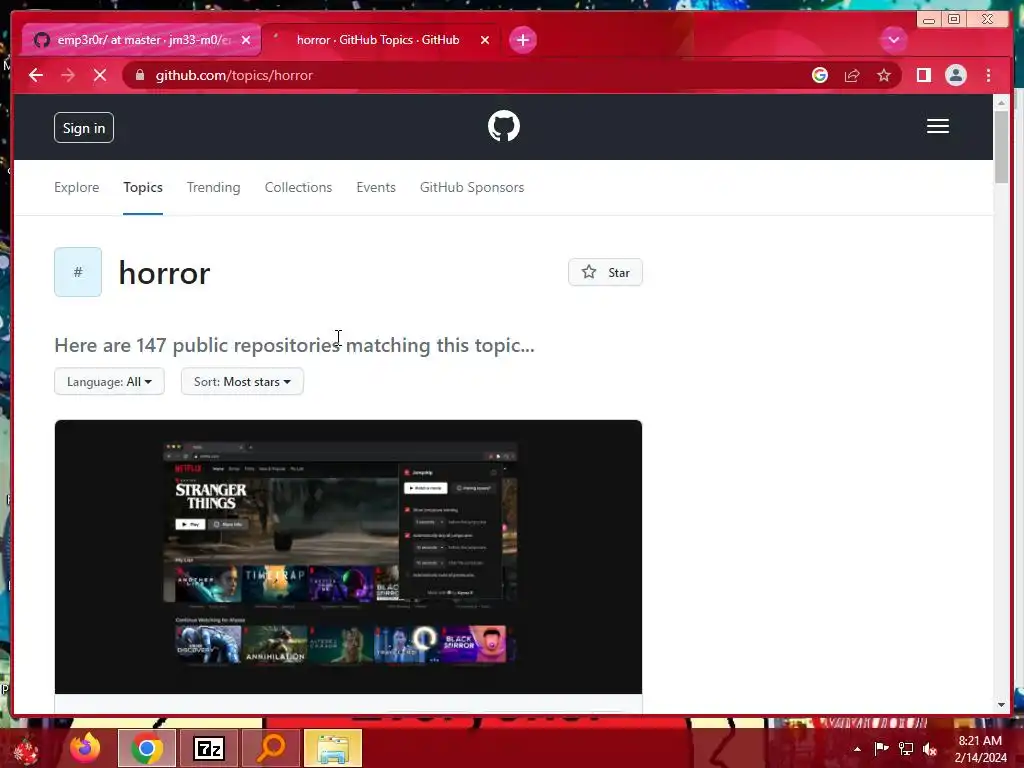This screenshot has height=768, width=1024.
Task: Open the browser side panel icon
Action: coord(923,75)
